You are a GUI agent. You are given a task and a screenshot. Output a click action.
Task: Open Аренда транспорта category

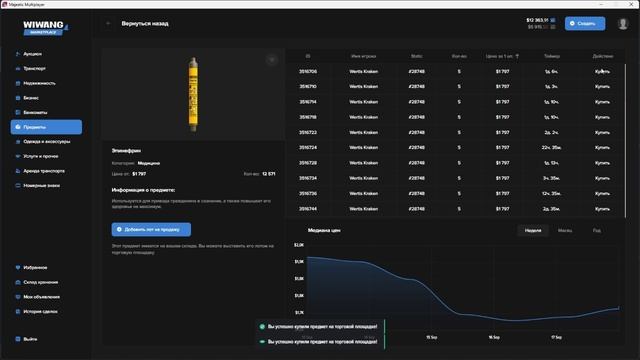coord(44,171)
